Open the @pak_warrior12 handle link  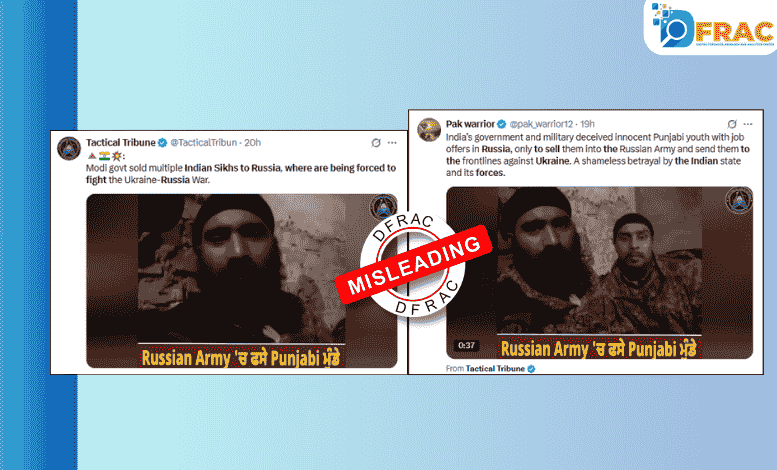[541, 124]
